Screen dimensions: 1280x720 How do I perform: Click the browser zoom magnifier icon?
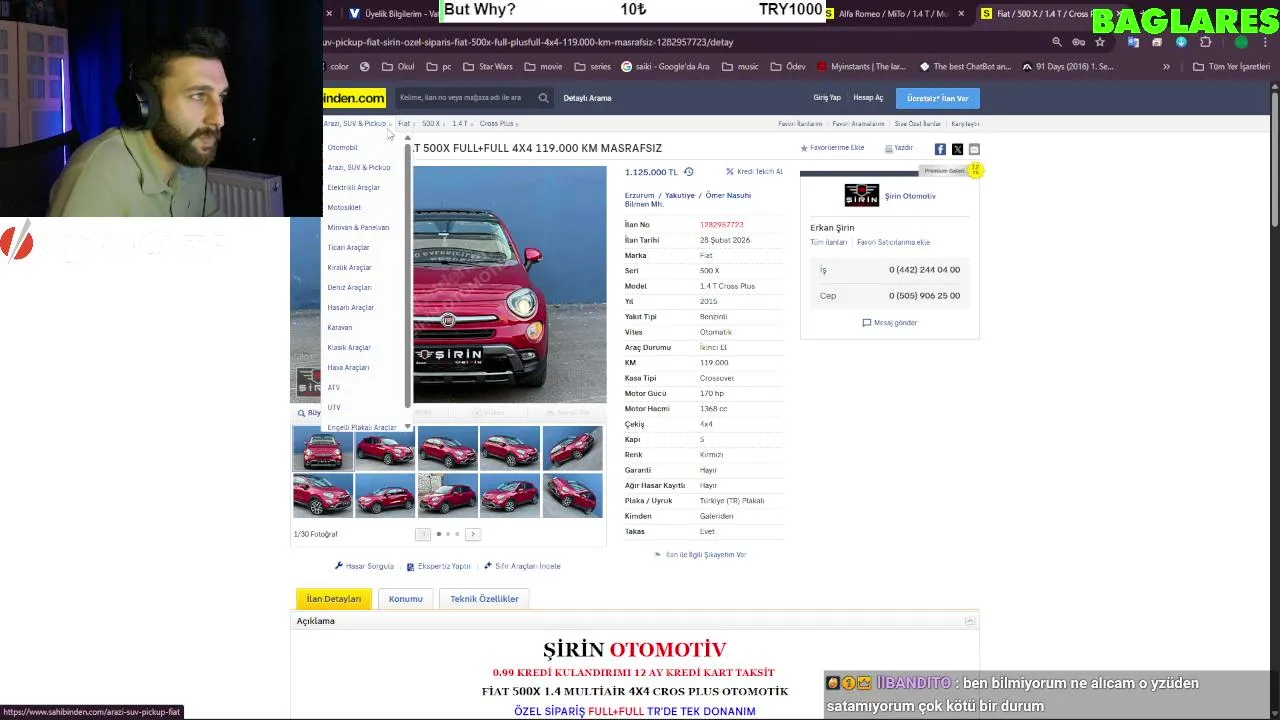(1057, 42)
